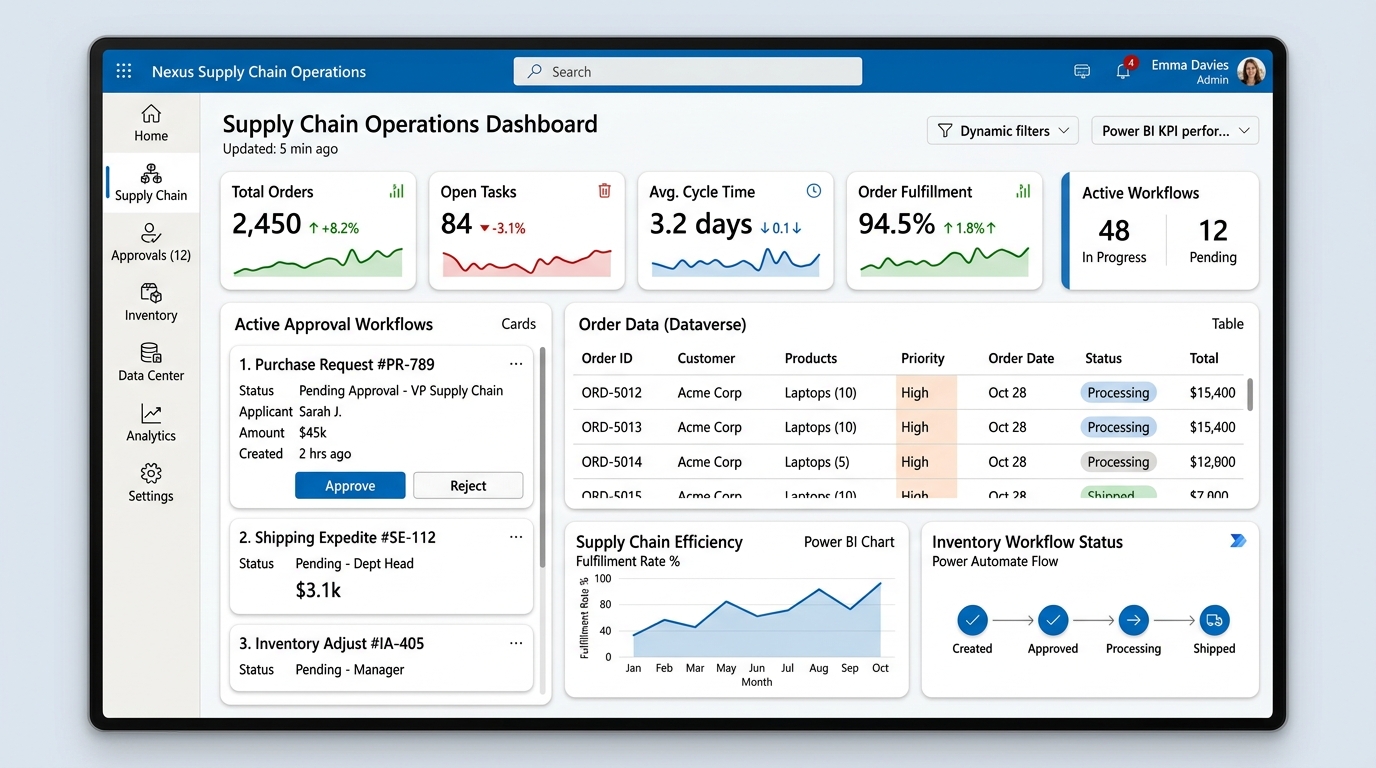Check the notifications bell
Screen dimensions: 1376x768
(1123, 71)
